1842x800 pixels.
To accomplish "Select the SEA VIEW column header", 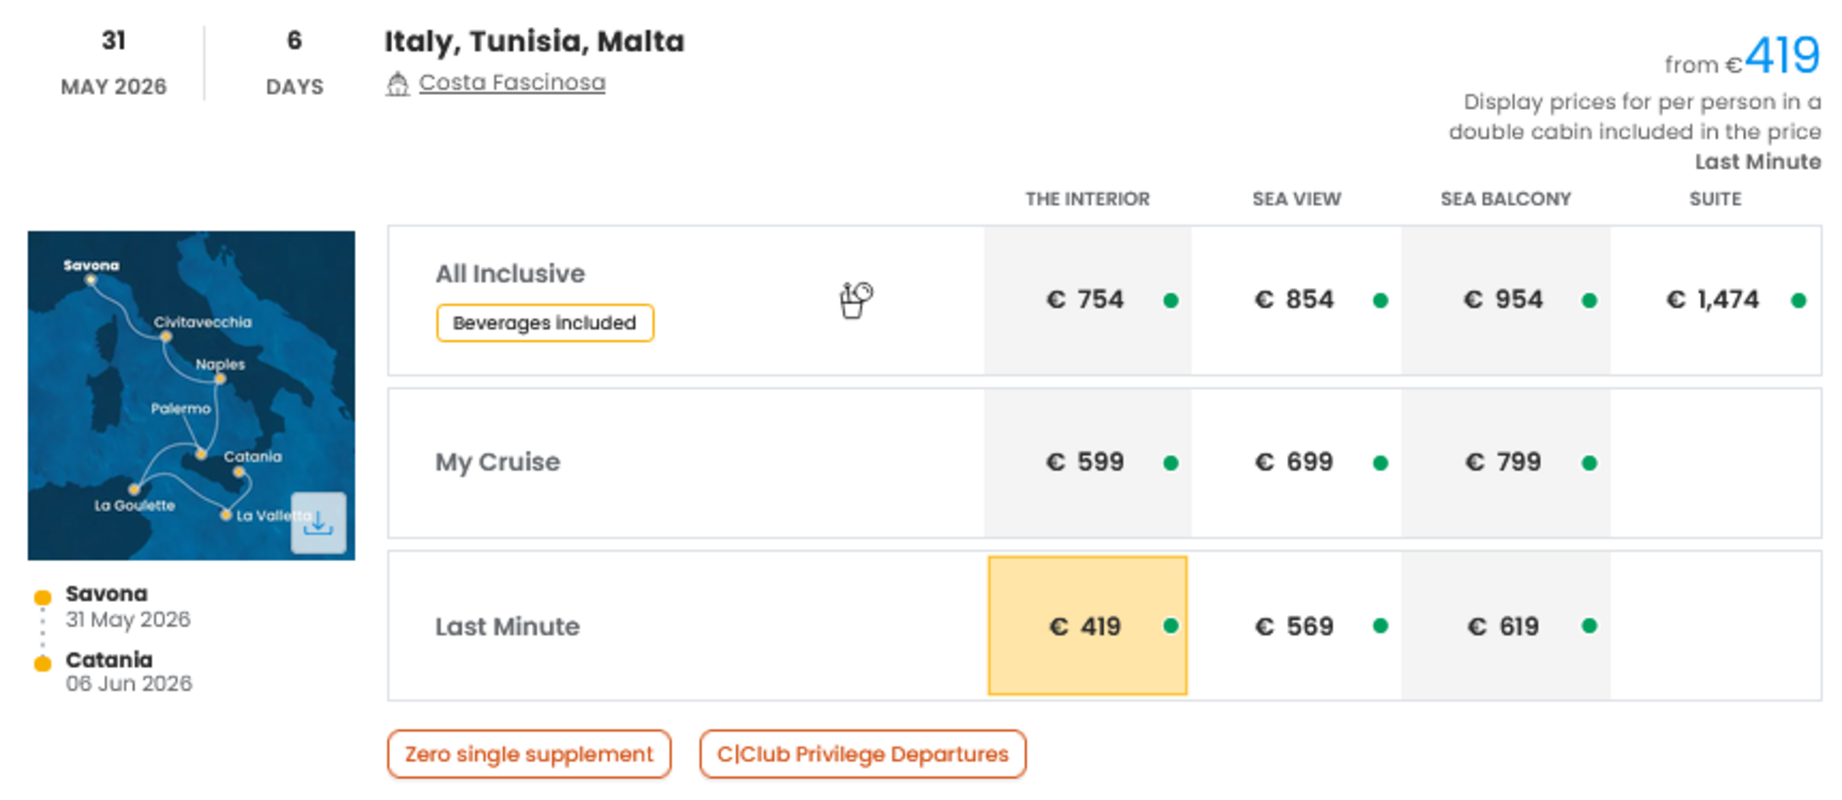I will [1294, 198].
